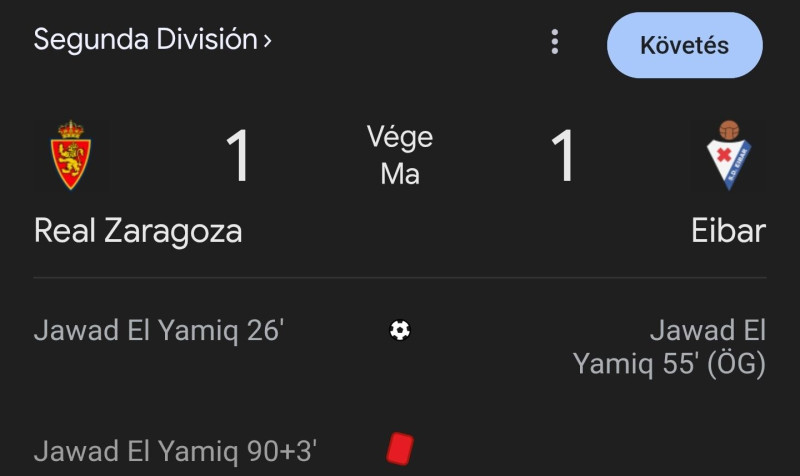Select Real Zaragoza's score of 1

coord(237,156)
